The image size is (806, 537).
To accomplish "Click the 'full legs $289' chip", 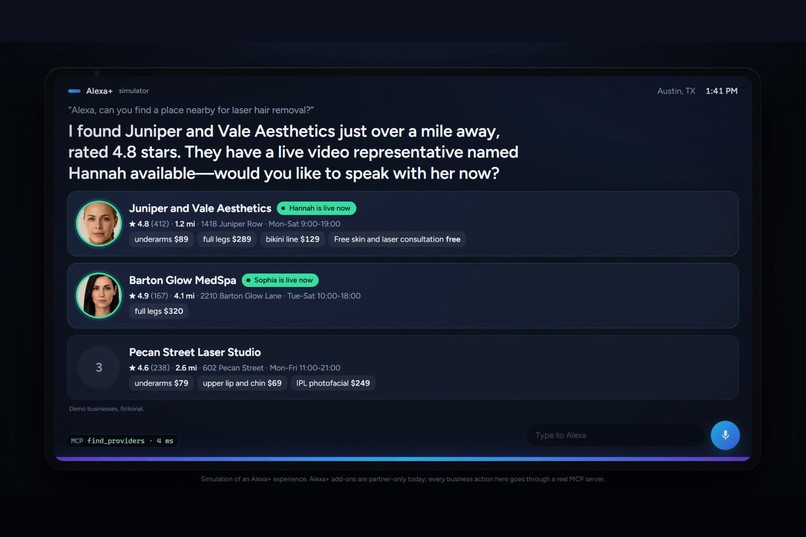I will coord(227,239).
